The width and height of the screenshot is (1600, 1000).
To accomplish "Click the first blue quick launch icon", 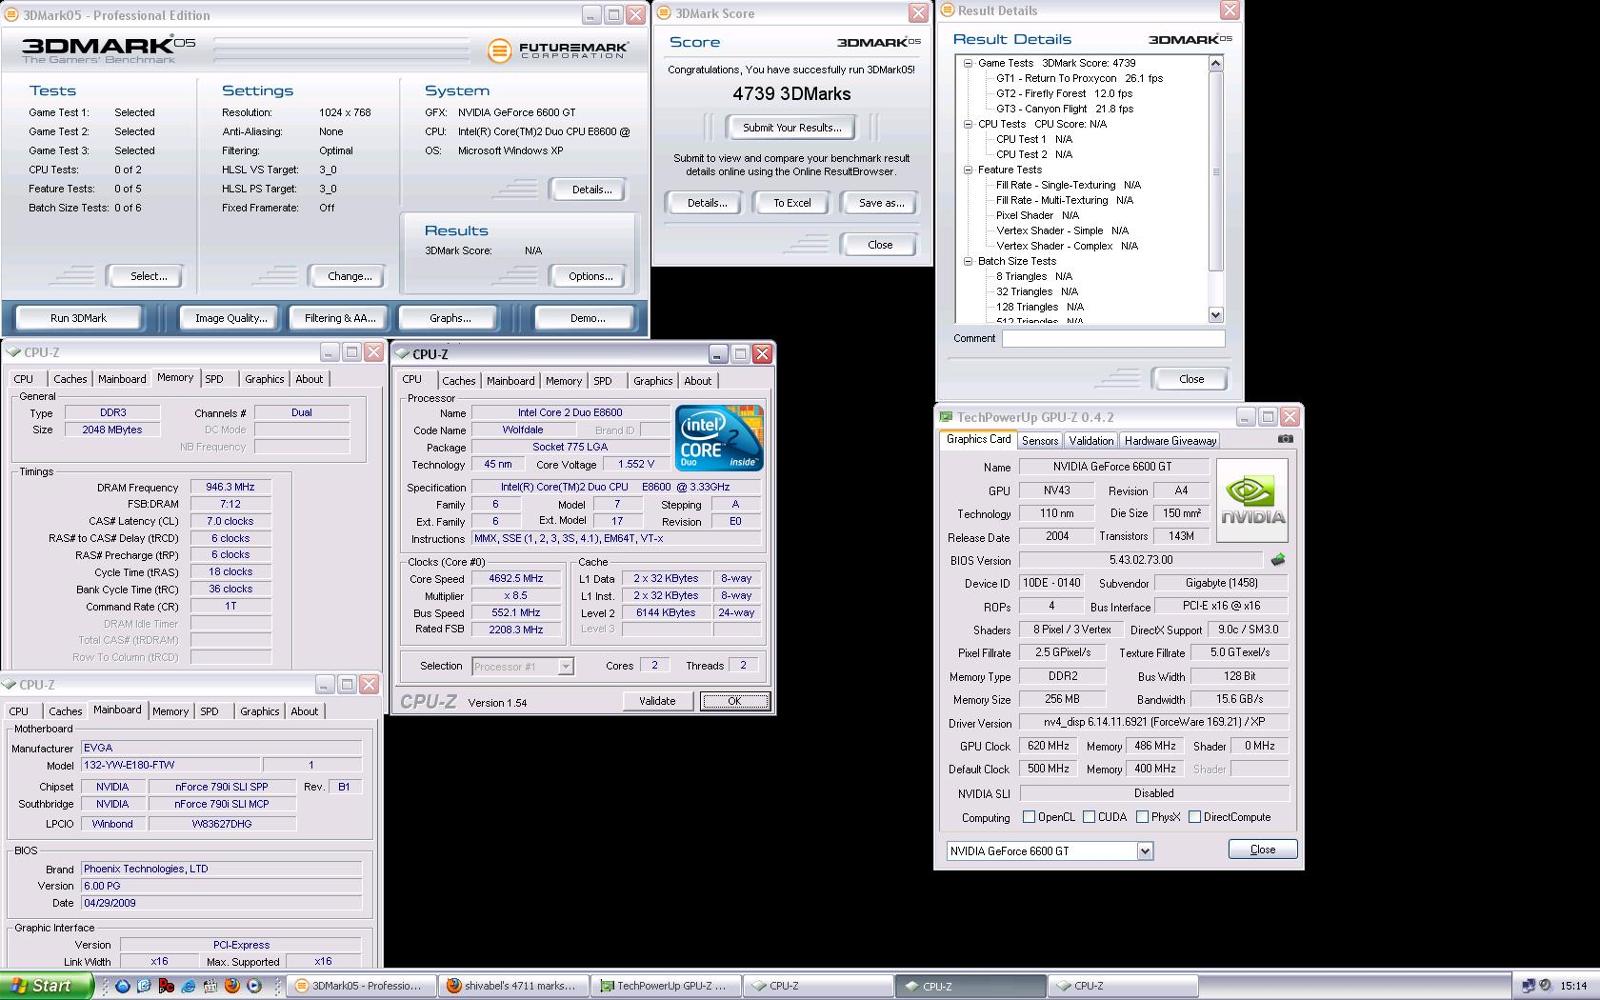I will coord(122,986).
